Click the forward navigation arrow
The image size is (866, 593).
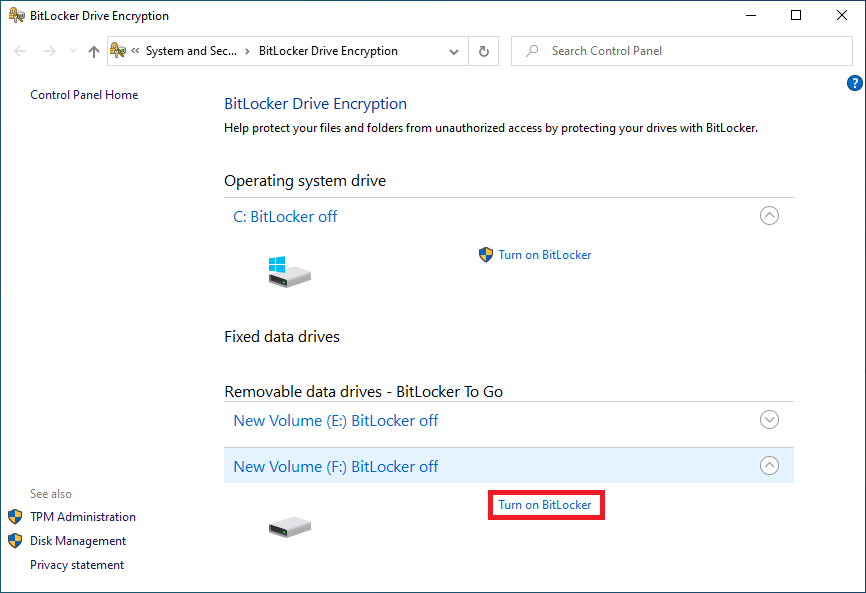50,51
